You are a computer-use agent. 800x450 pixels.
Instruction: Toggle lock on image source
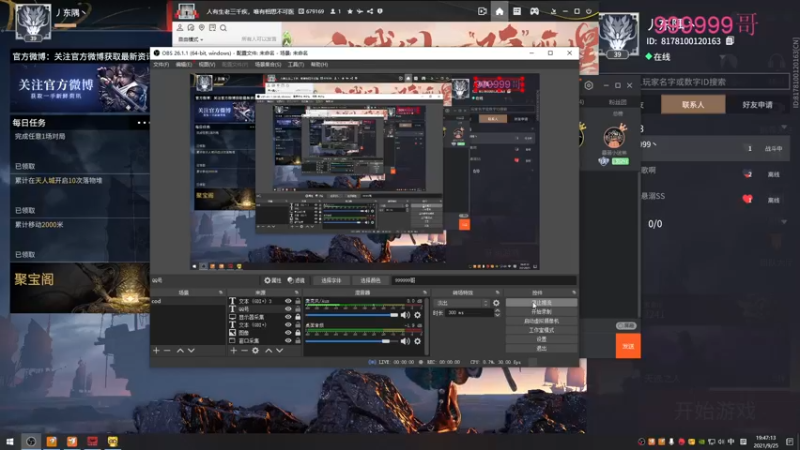(298, 333)
